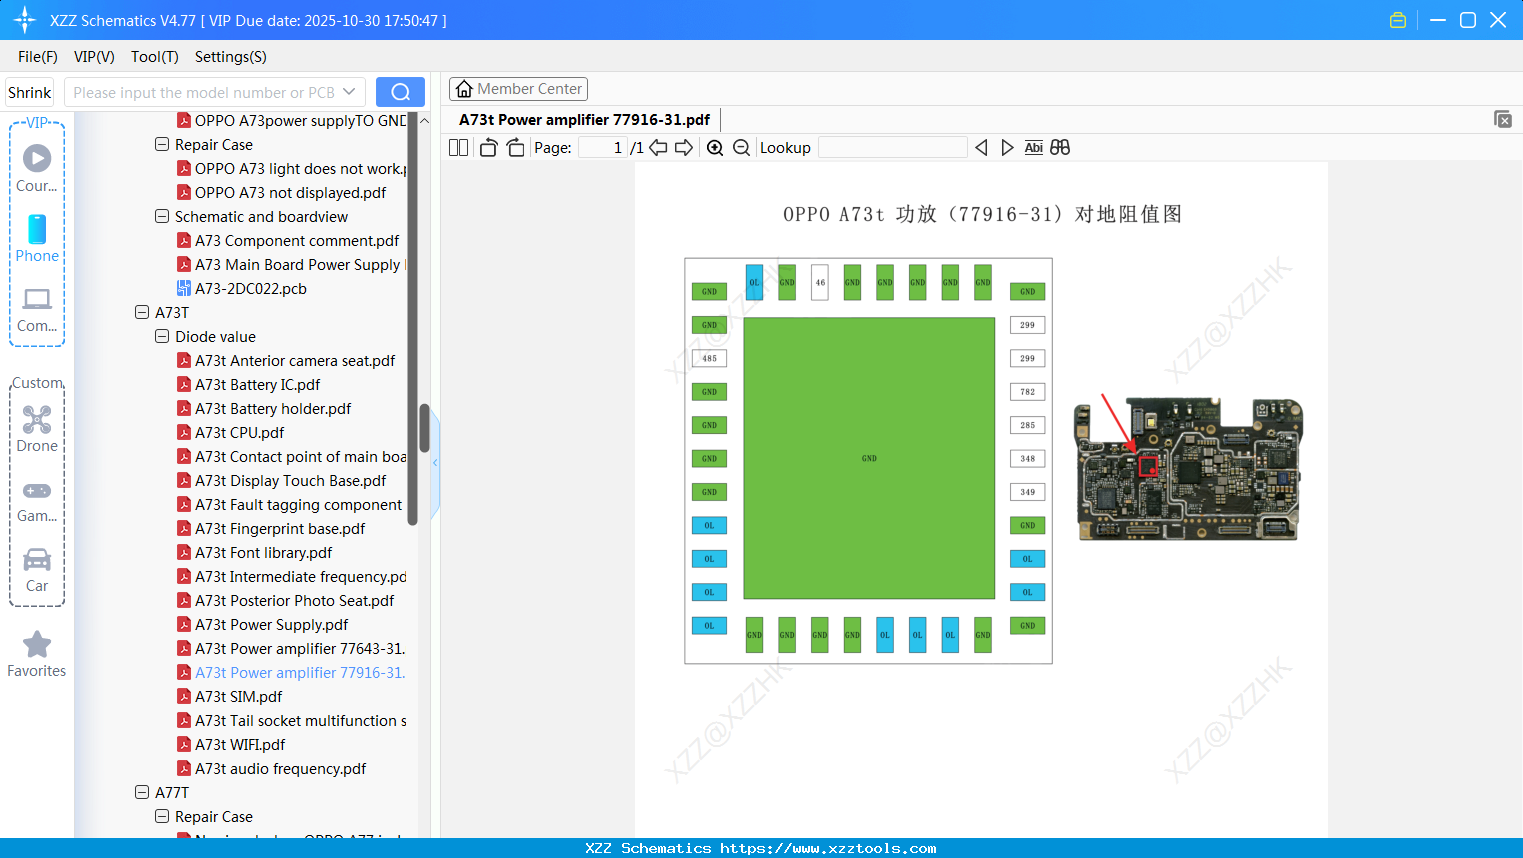The width and height of the screenshot is (1523, 858).
Task: Open the model number dropdown arrow
Action: (x=349, y=92)
